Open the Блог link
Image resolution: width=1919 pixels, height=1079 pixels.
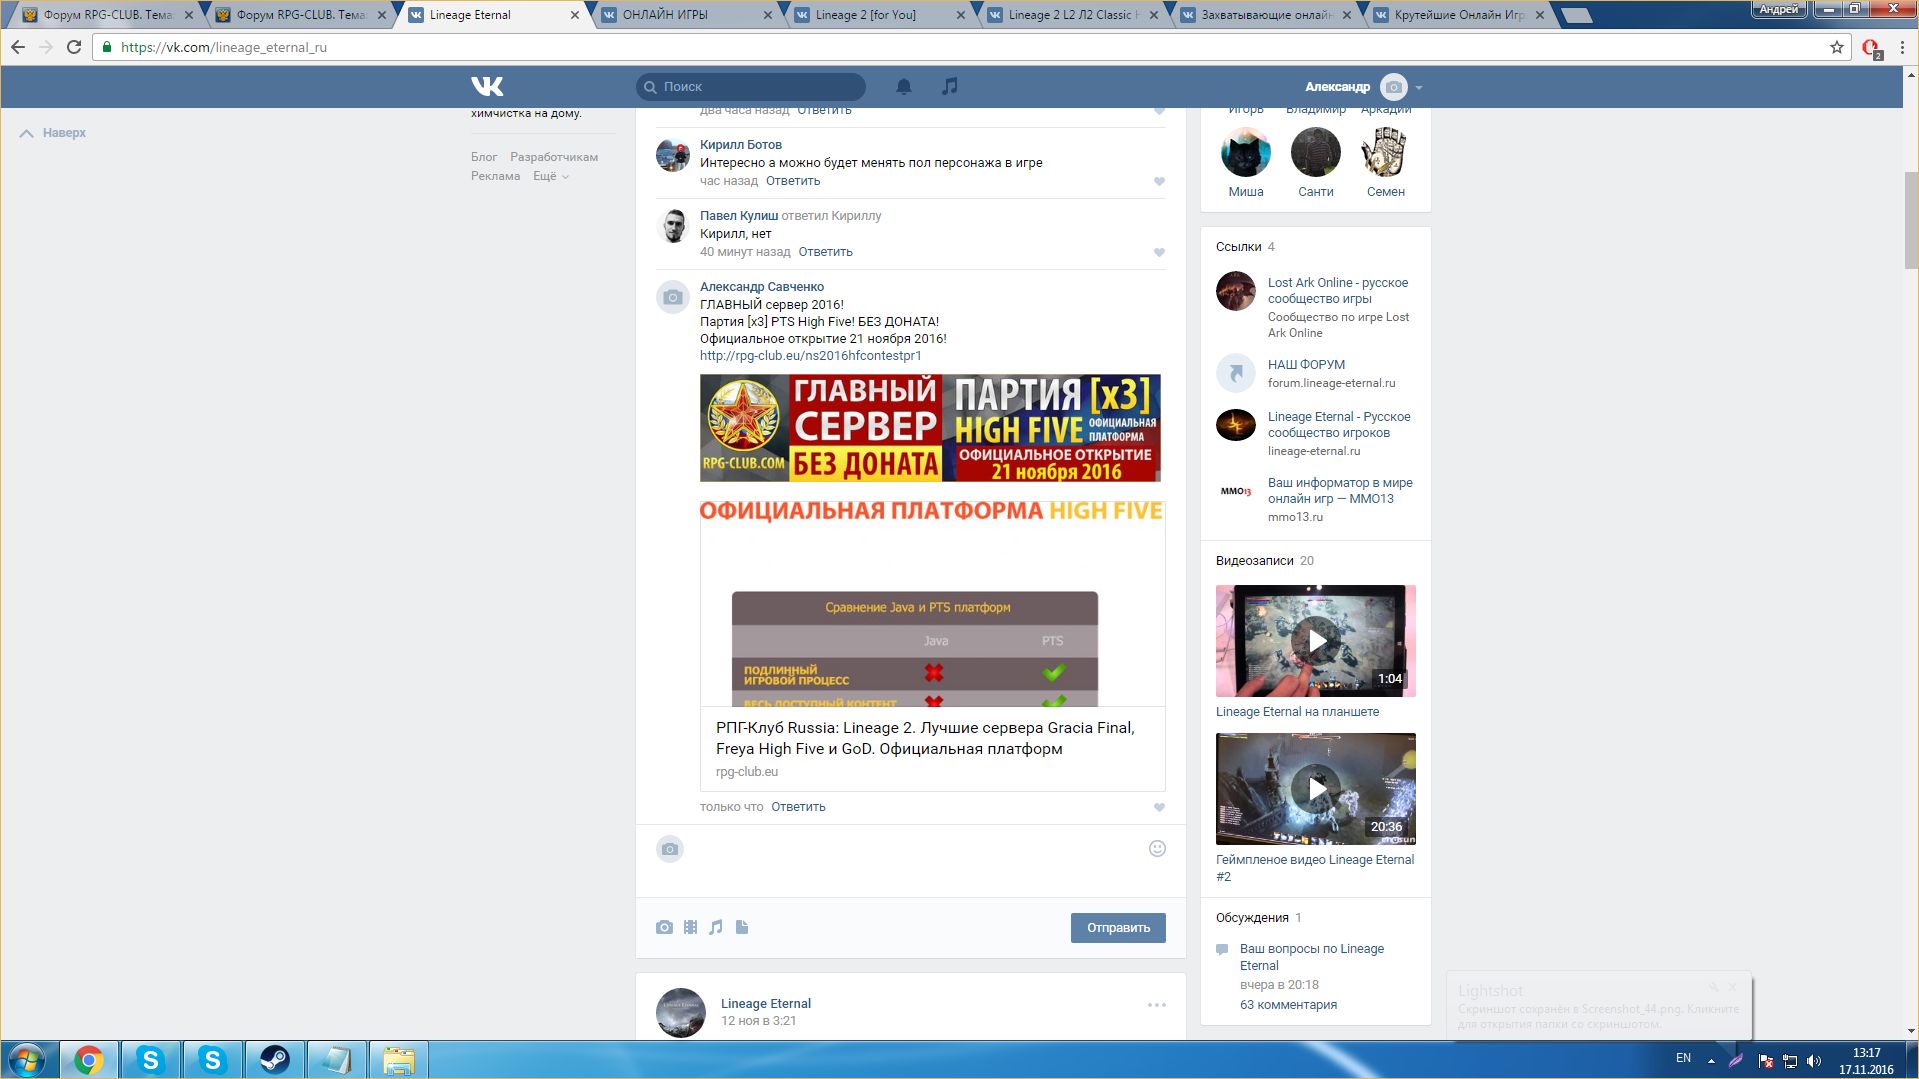coord(484,157)
